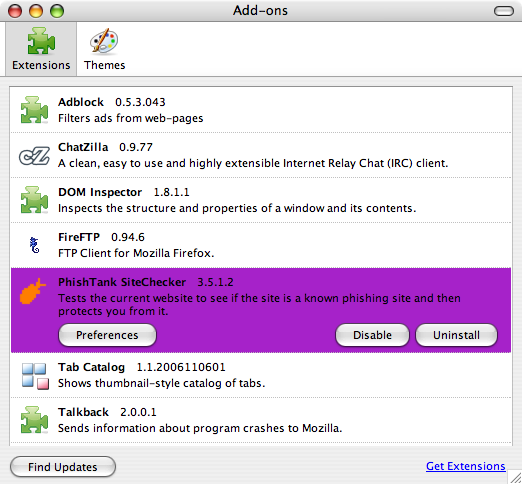Click the Adblock green puzzle icon
522x484 pixels.
[x=34, y=110]
